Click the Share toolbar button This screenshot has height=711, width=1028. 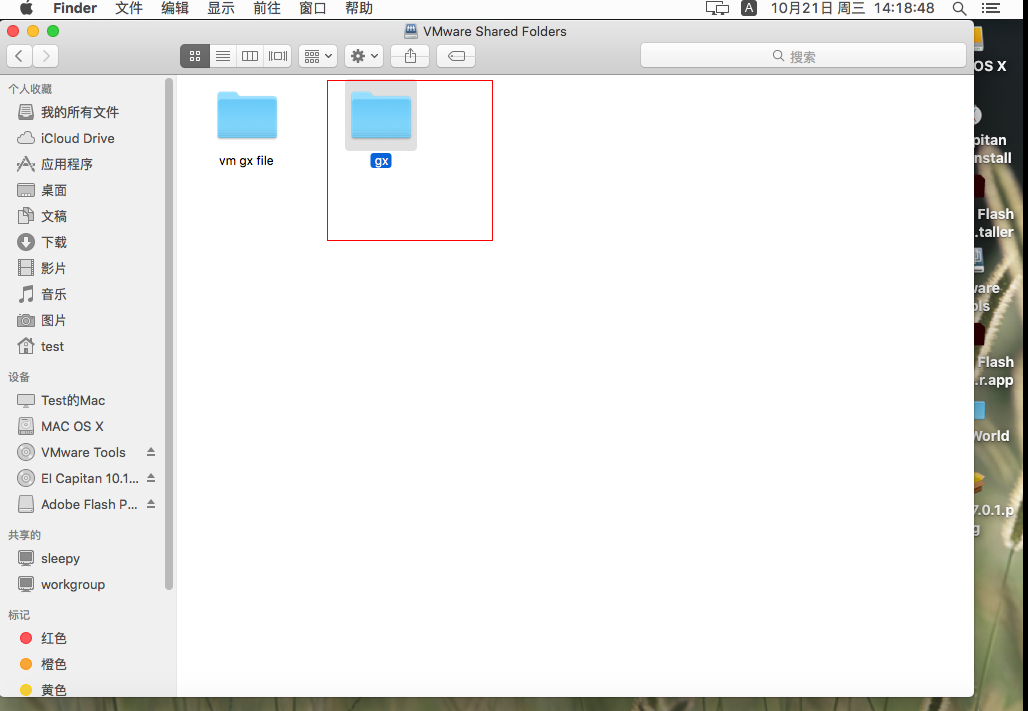click(x=410, y=56)
